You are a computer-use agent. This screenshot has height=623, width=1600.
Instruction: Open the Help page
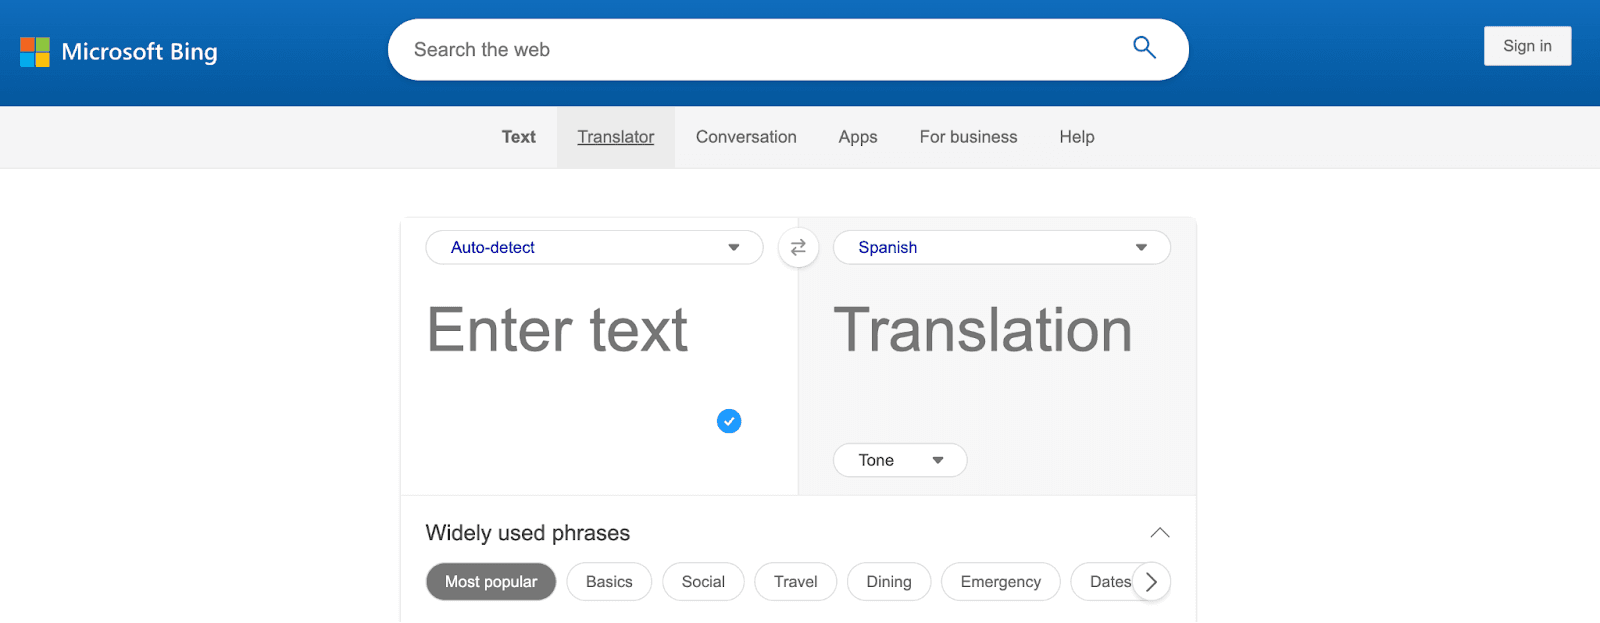(1076, 137)
